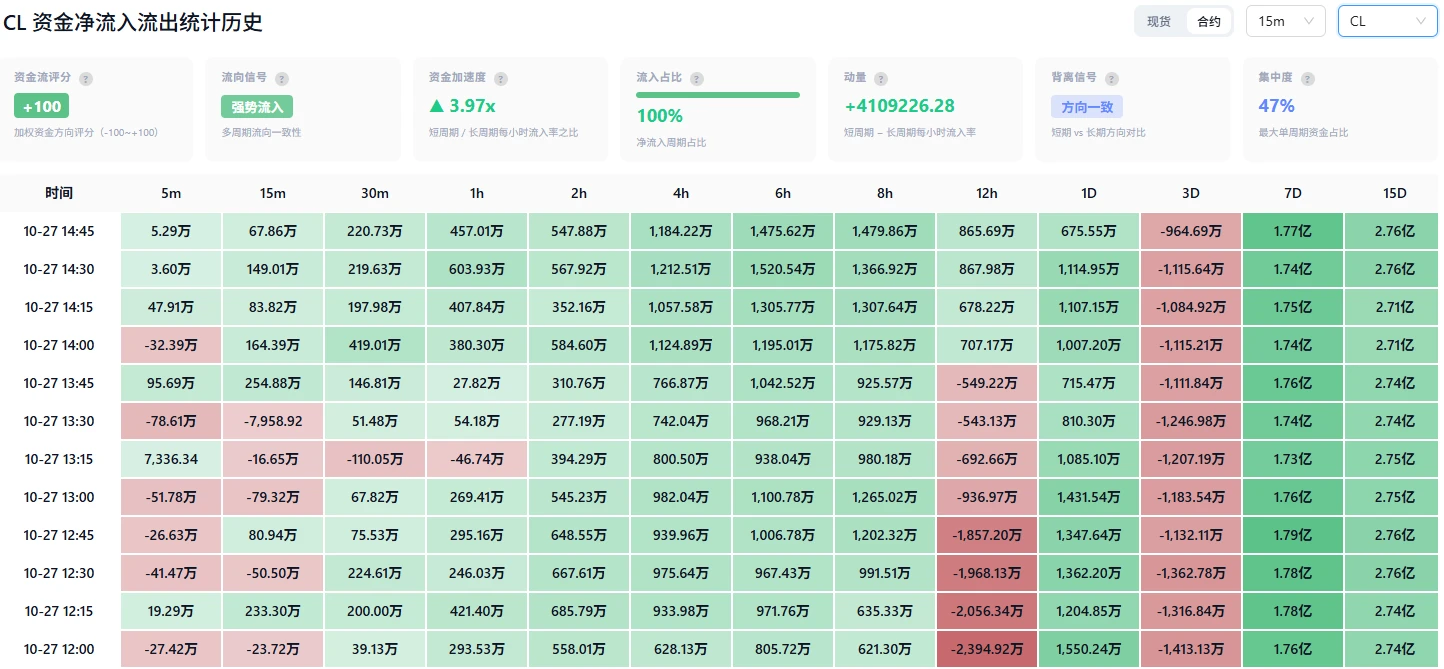
Task: Open the 15m interval dropdown
Action: 1286,21
